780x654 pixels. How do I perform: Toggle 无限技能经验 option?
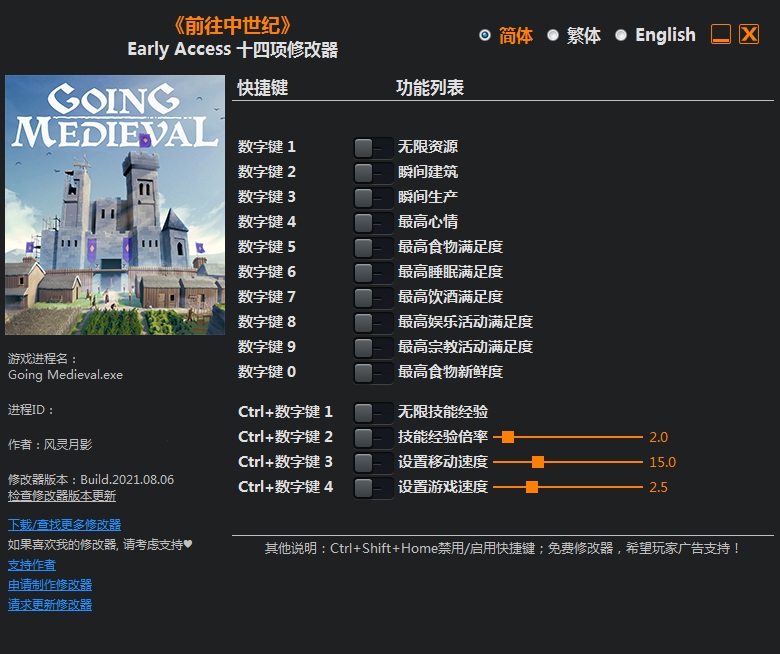coord(372,412)
